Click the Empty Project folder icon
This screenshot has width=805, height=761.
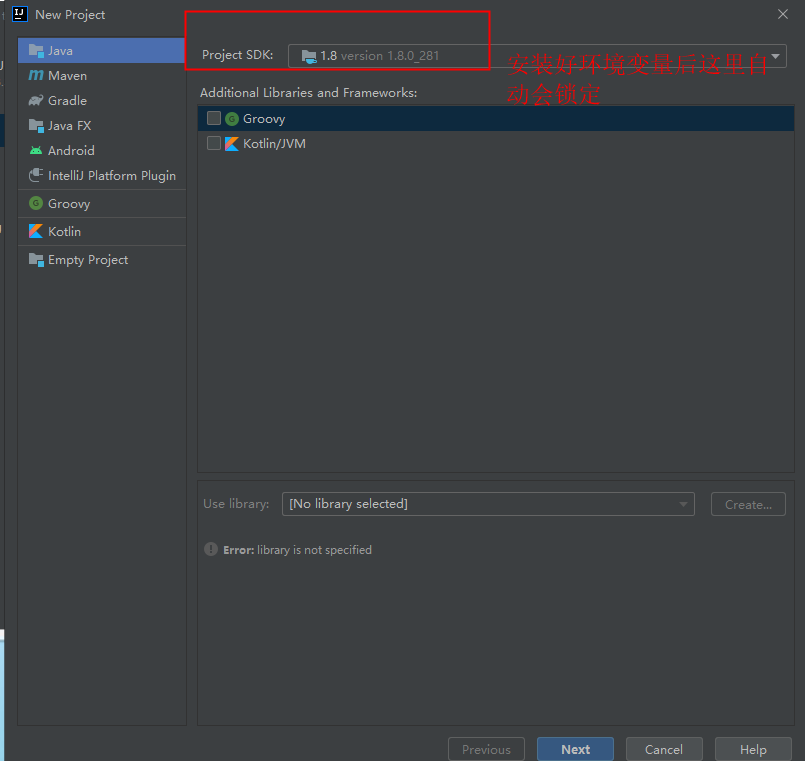click(x=36, y=260)
